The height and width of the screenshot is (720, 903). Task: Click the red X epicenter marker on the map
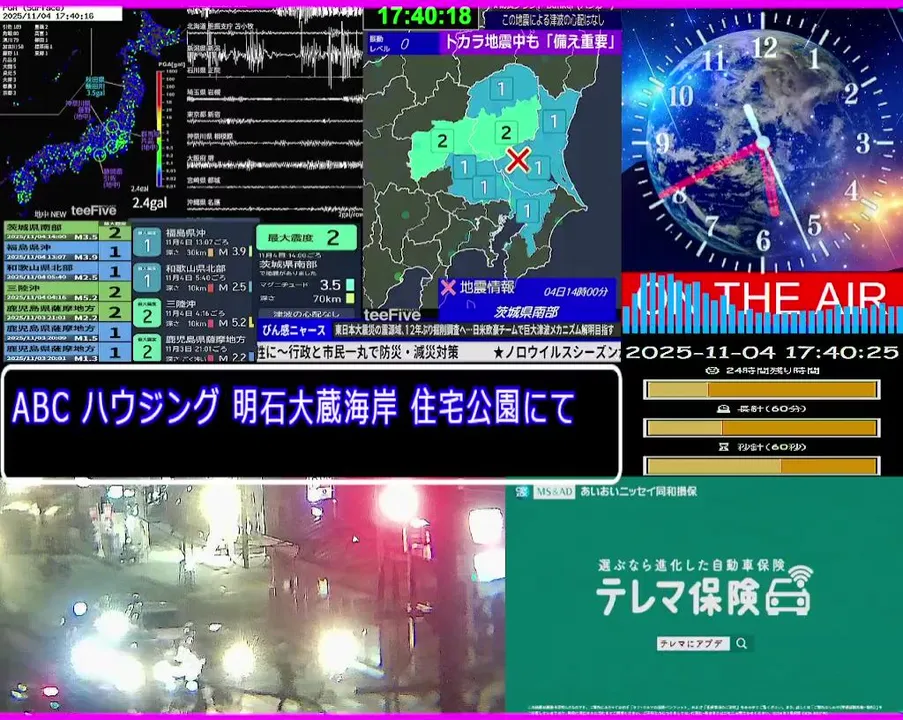point(518,159)
